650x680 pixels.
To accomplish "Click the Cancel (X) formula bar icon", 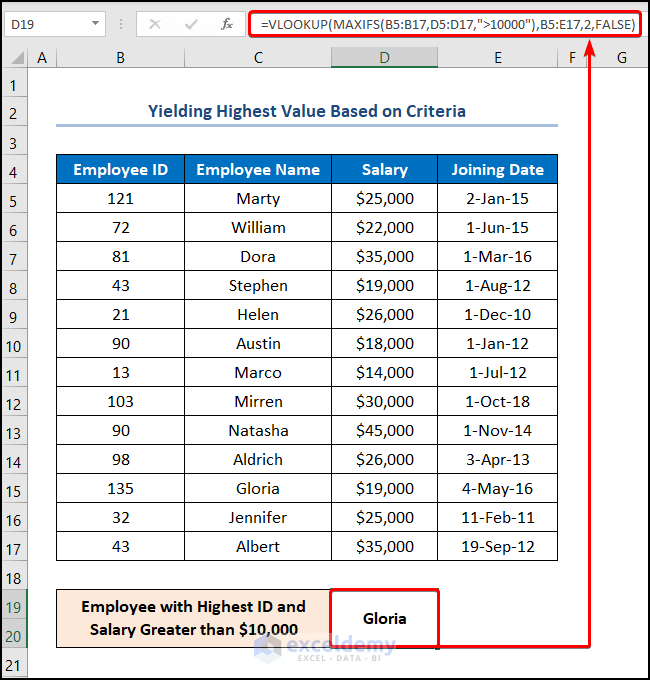I will [x=155, y=24].
